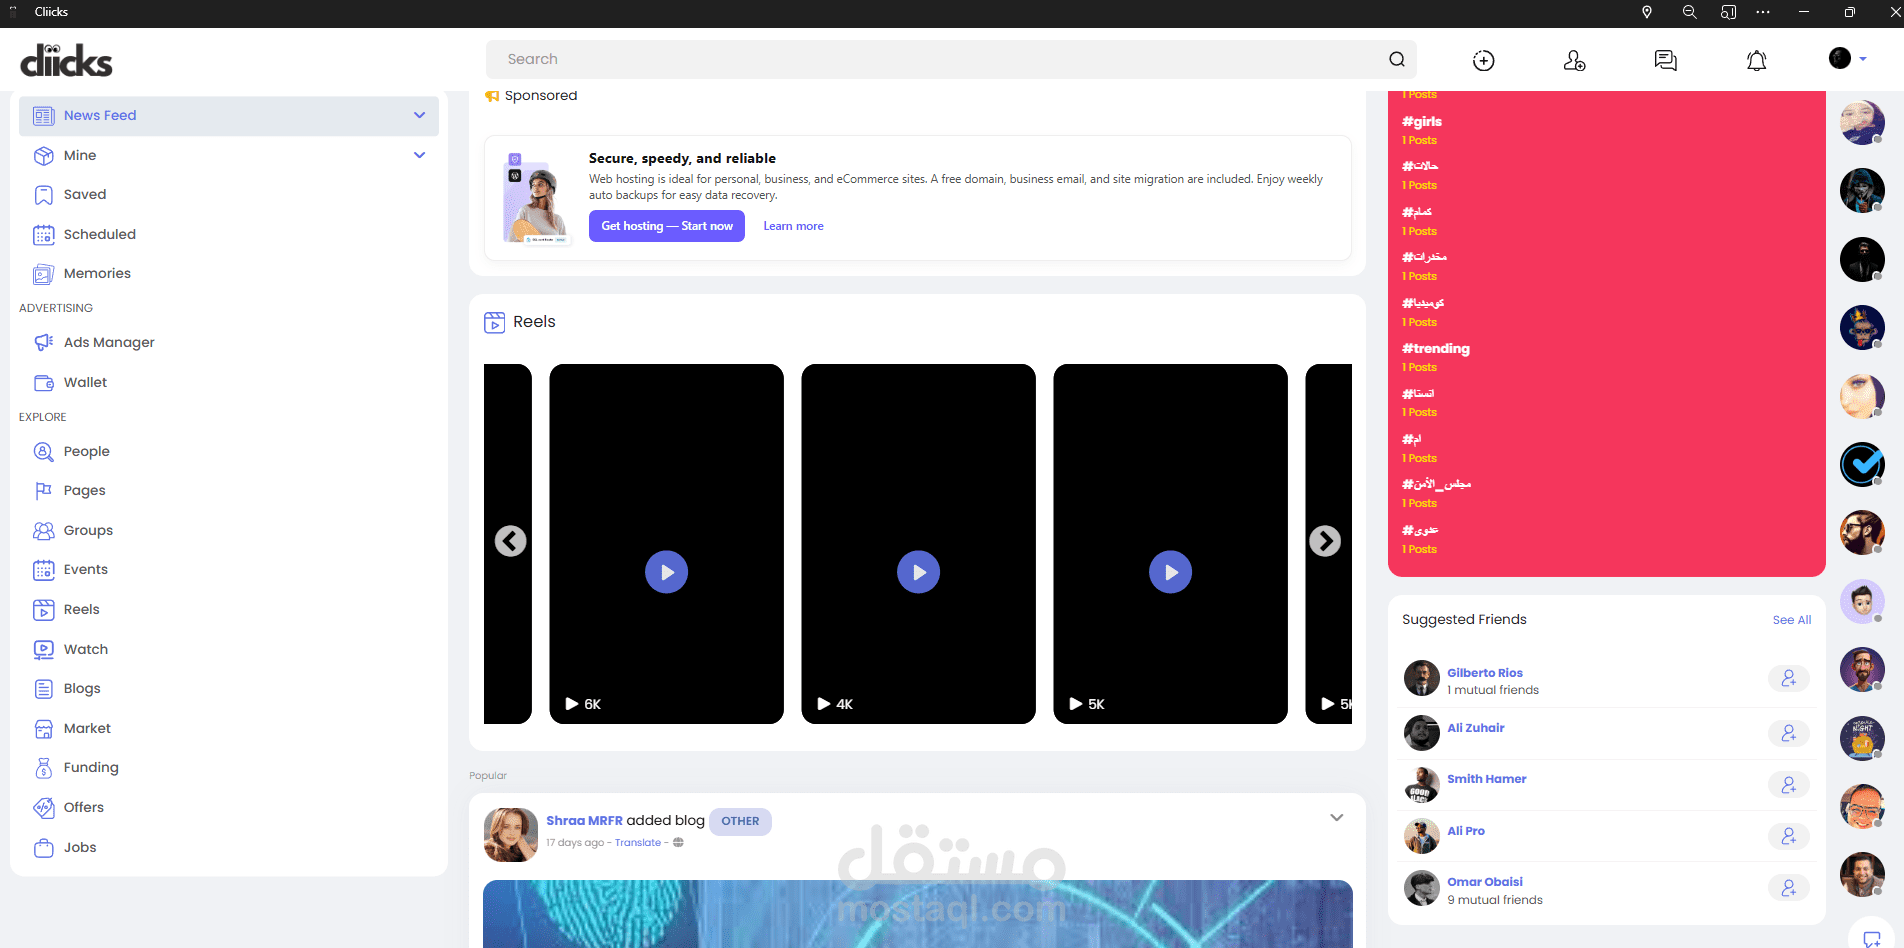
Task: Open chat with blue checkmark avatar contact
Action: tap(1862, 464)
